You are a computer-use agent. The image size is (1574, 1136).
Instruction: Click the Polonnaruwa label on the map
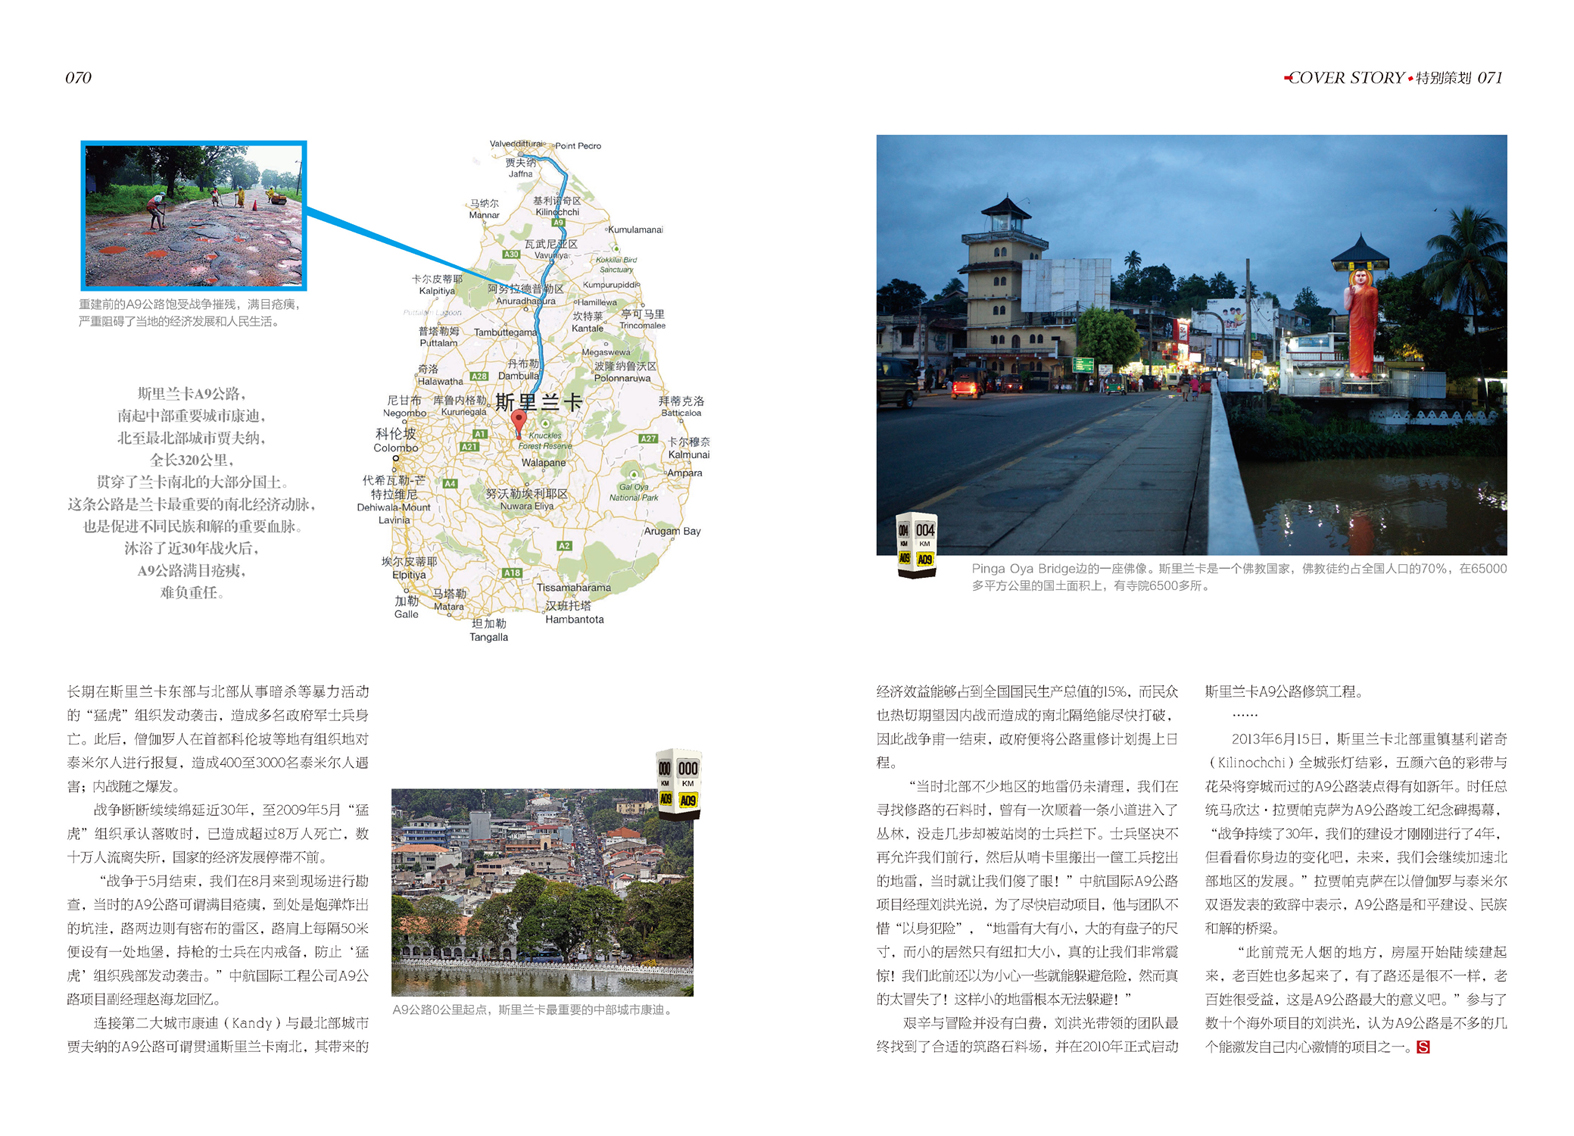(x=622, y=378)
